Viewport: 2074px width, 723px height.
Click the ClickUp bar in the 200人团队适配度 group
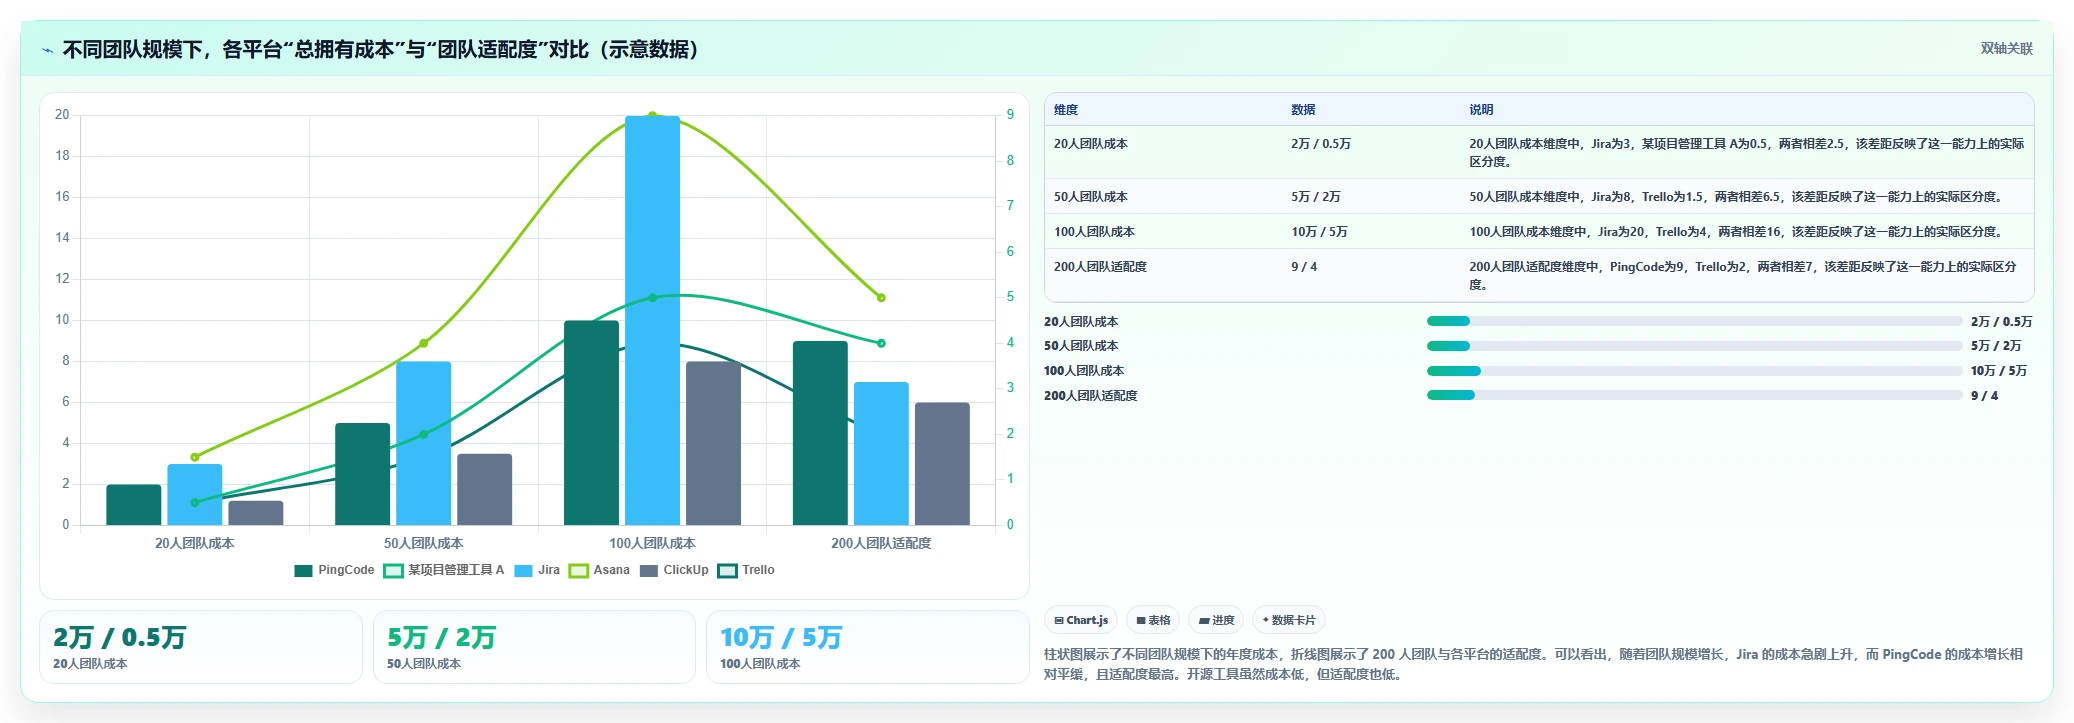point(942,464)
